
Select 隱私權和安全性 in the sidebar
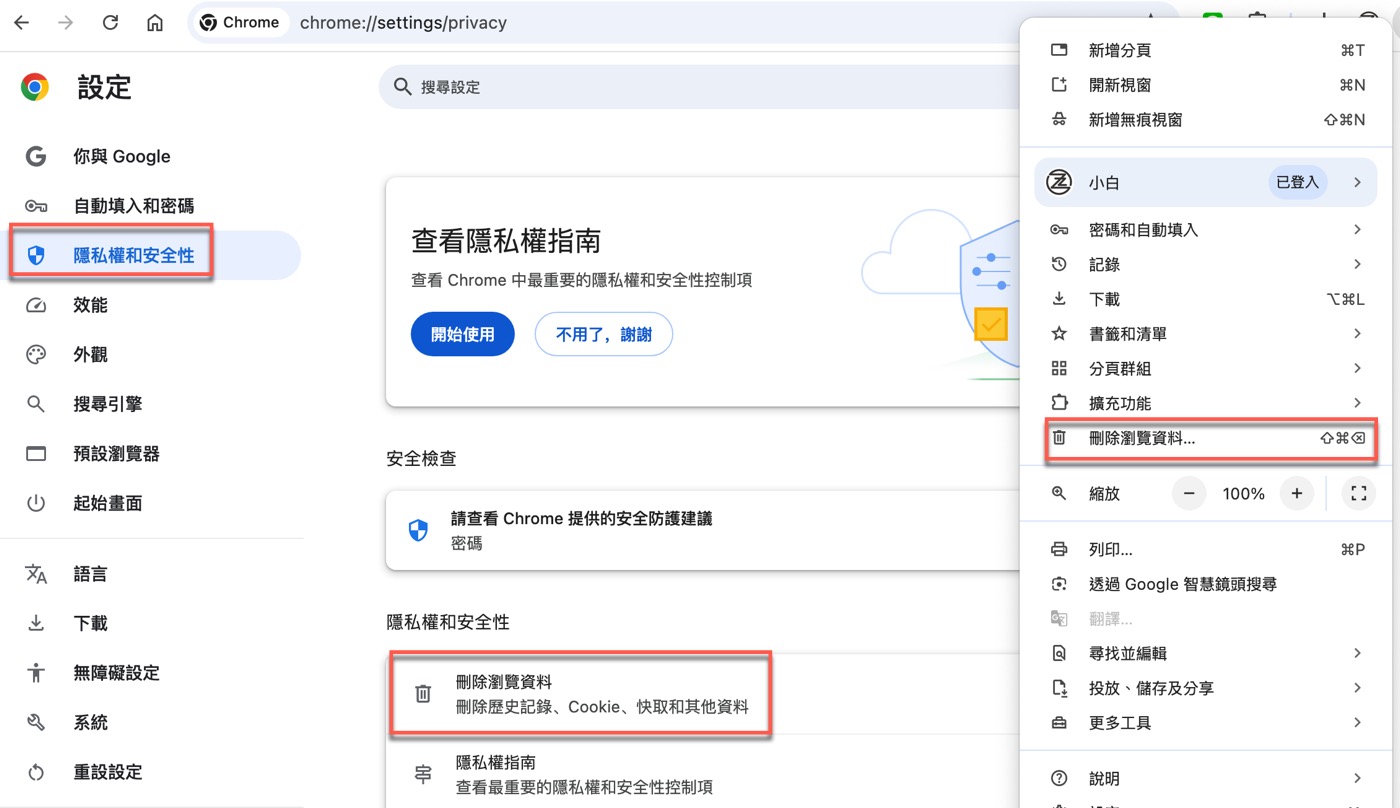(150, 256)
